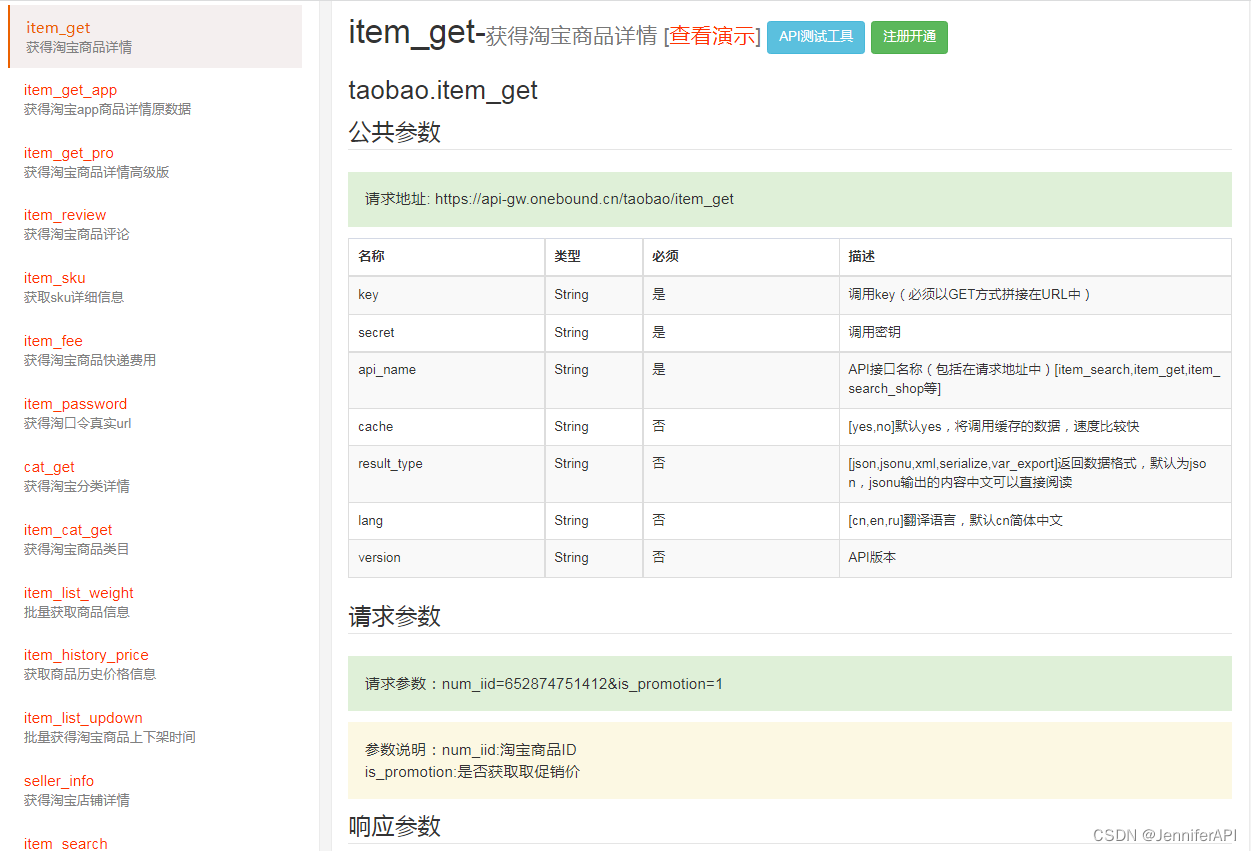
Task: Click the api_name description text
Action: tap(1034, 379)
